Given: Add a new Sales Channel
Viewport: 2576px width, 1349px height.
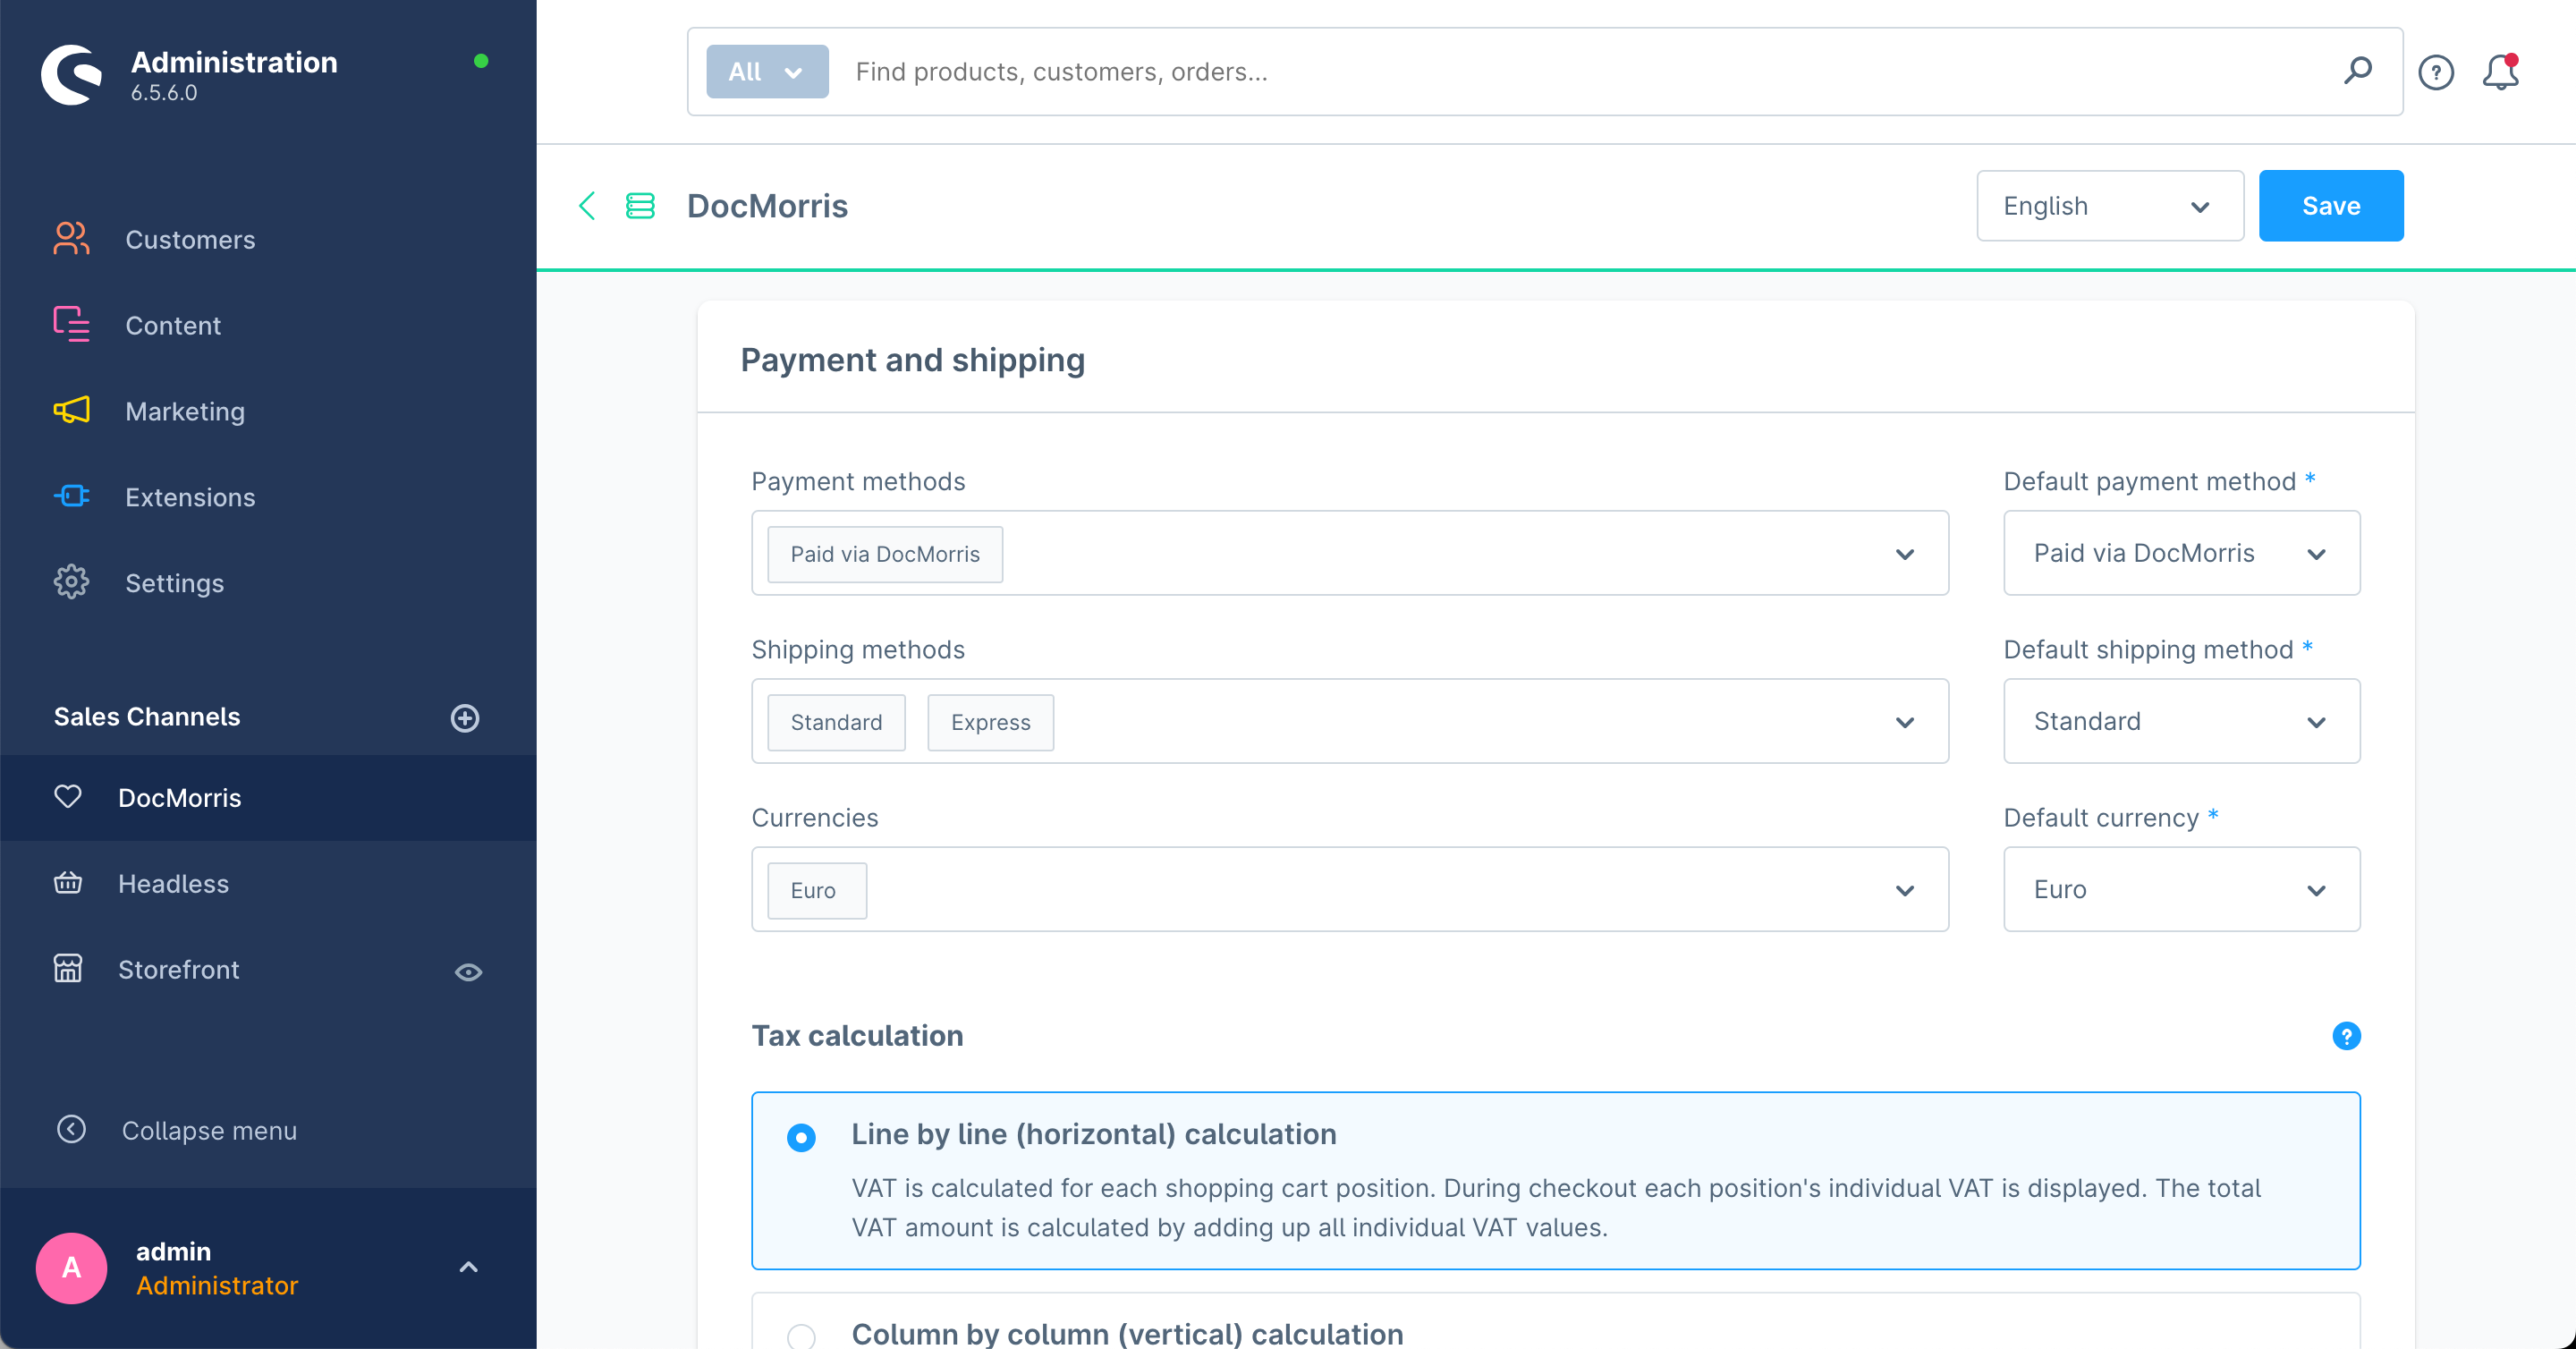Looking at the screenshot, I should click(467, 716).
